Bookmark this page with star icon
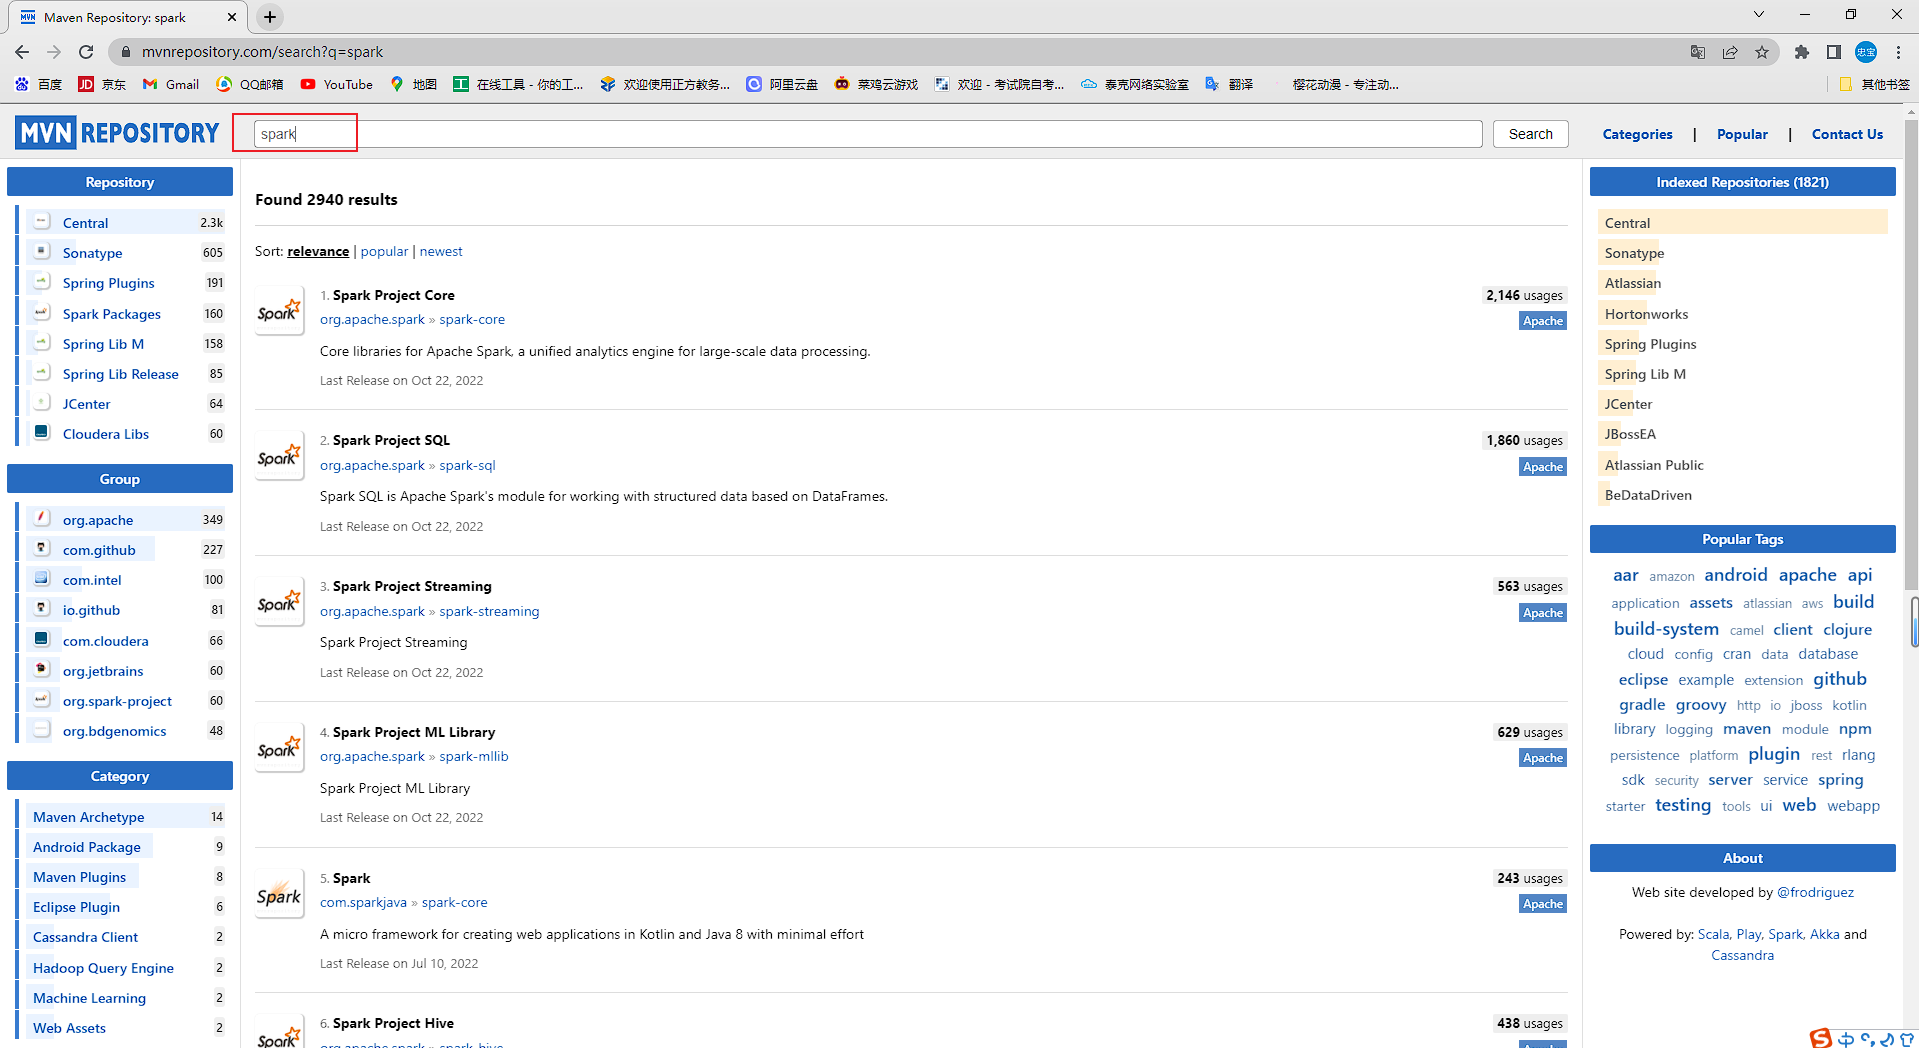Image resolution: width=1919 pixels, height=1048 pixels. [1762, 52]
